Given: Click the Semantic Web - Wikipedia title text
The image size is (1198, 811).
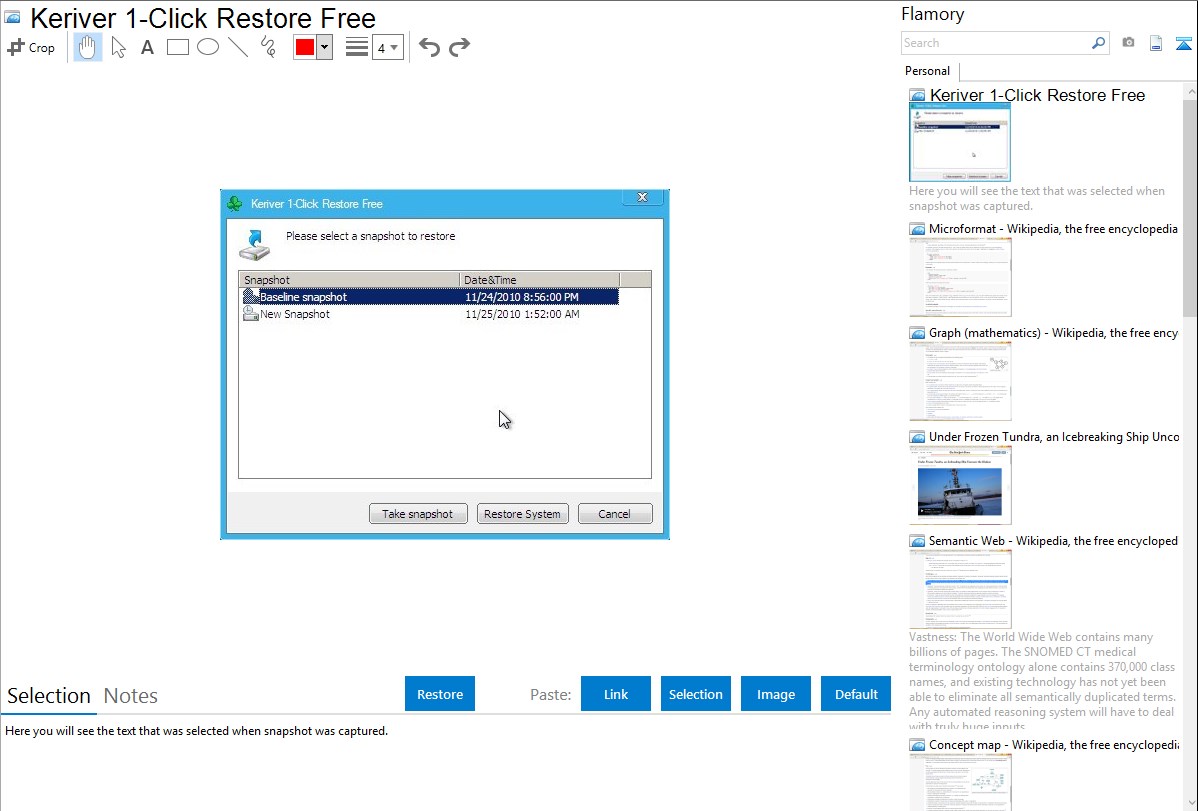Looking at the screenshot, I should point(1053,540).
